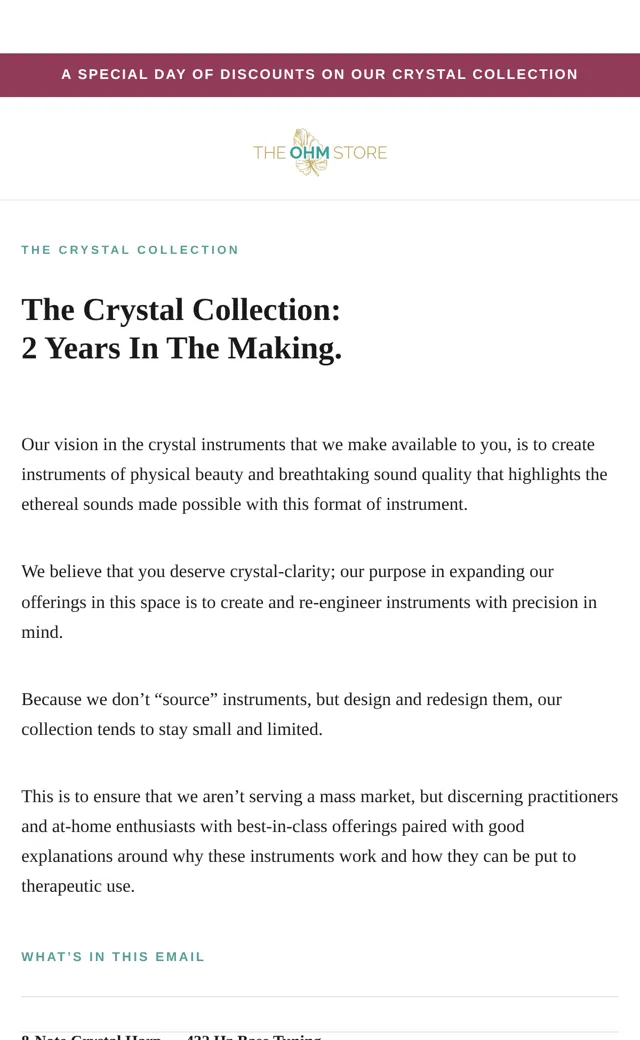Click The Ohm Store logo

click(x=320, y=153)
